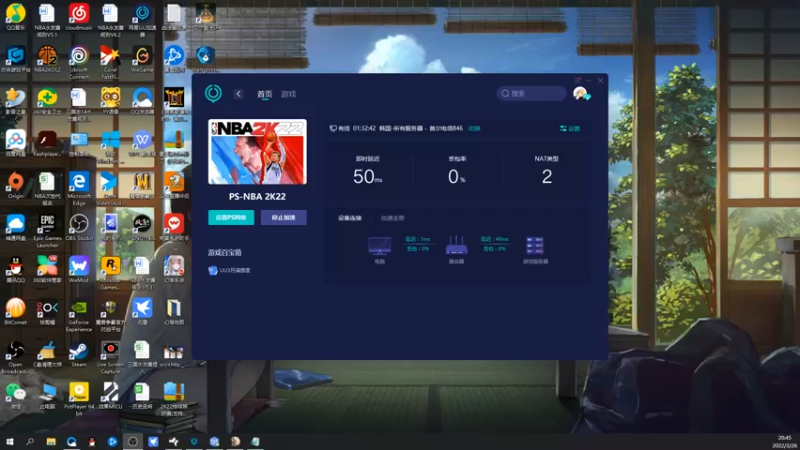The width and height of the screenshot is (800, 450).
Task: Switch to the 游戏 games tab
Action: click(x=288, y=94)
